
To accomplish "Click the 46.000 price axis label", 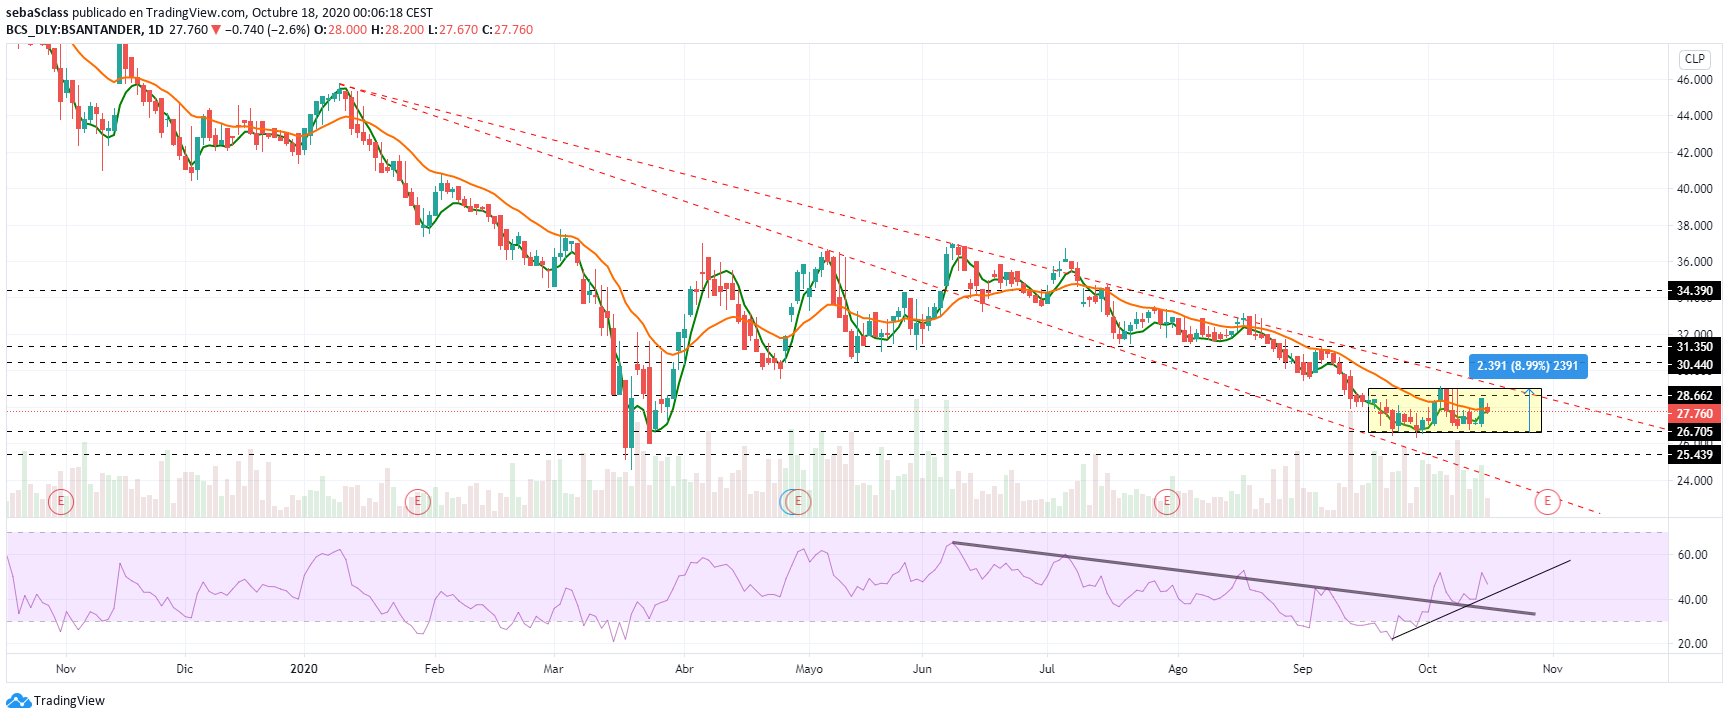I will (x=1695, y=80).
